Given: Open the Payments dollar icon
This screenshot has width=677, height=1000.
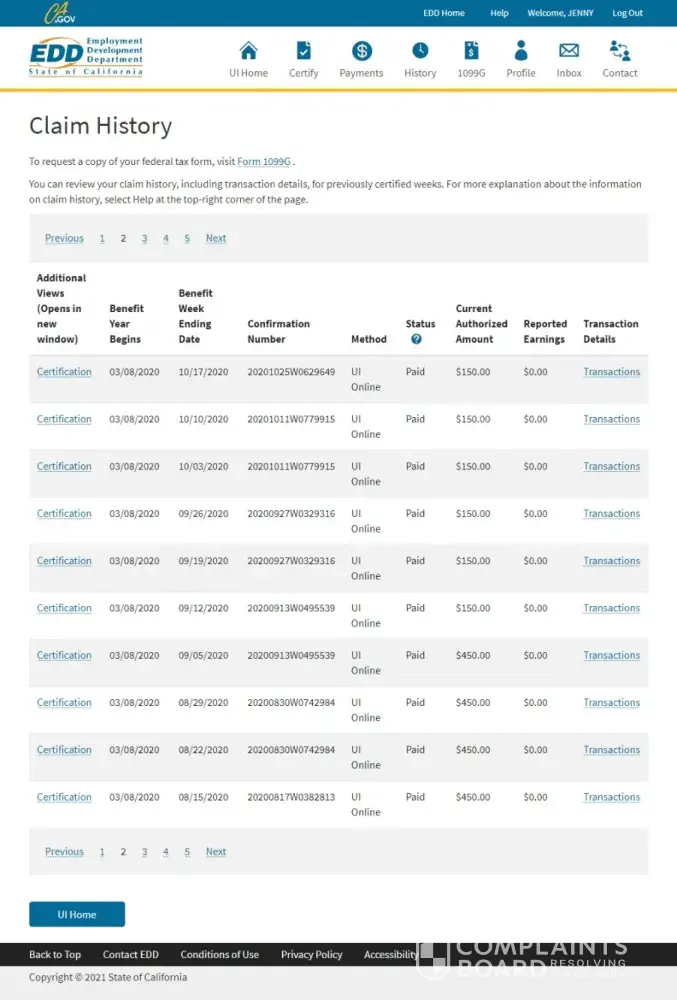Looking at the screenshot, I should click(362, 51).
